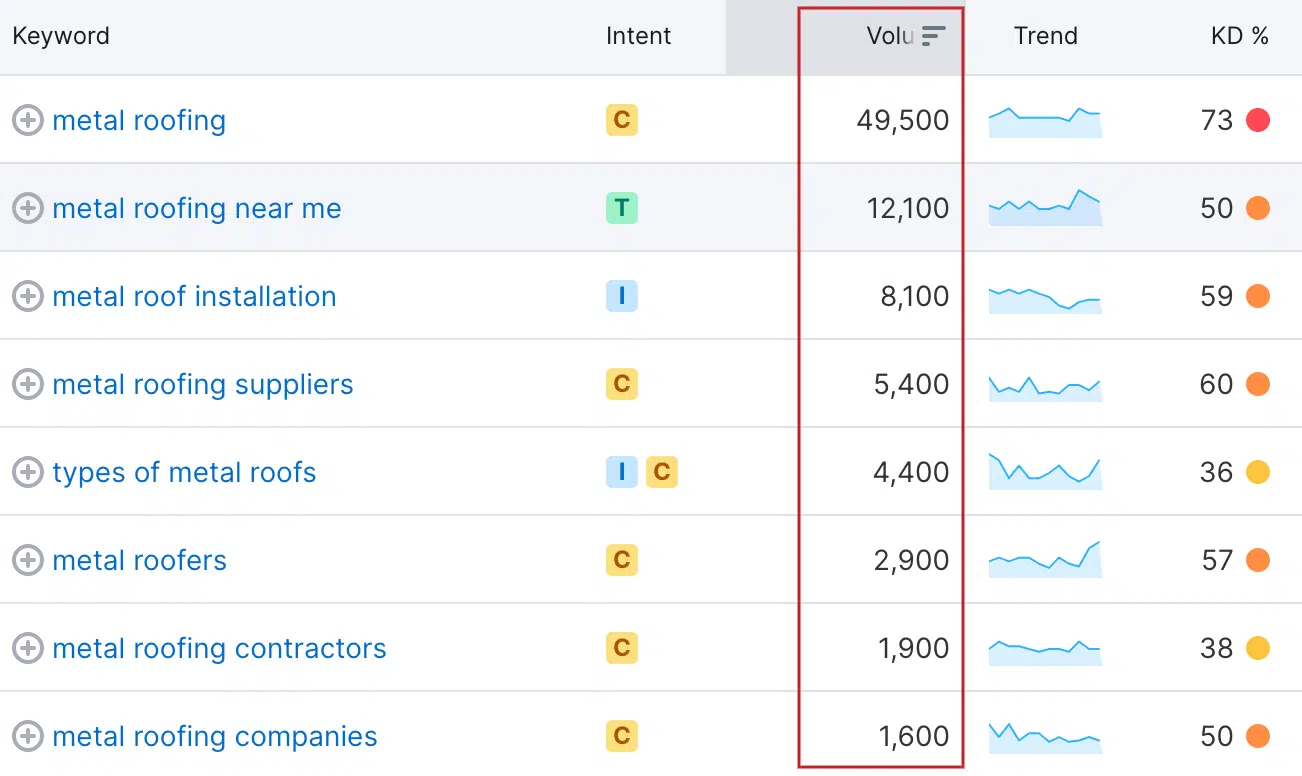This screenshot has height=776, width=1302.
Task: Click the KD % column header
Action: [1239, 37]
